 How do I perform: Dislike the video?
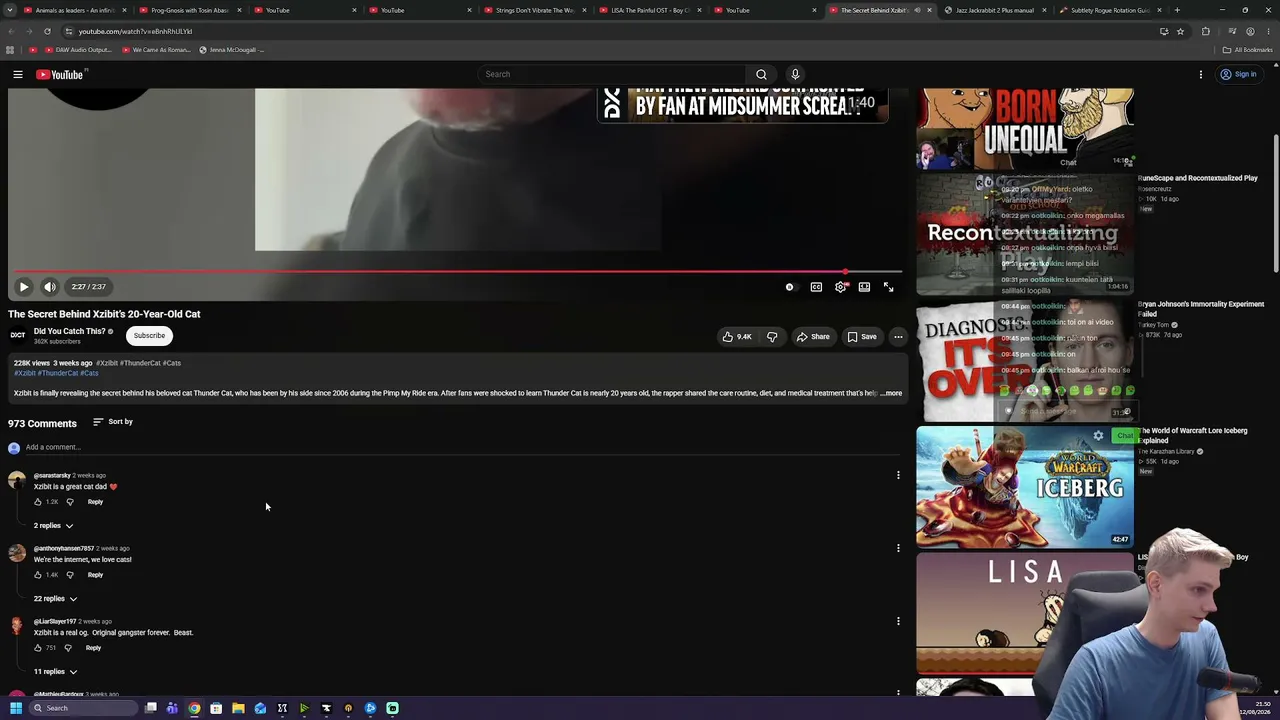[x=772, y=337]
